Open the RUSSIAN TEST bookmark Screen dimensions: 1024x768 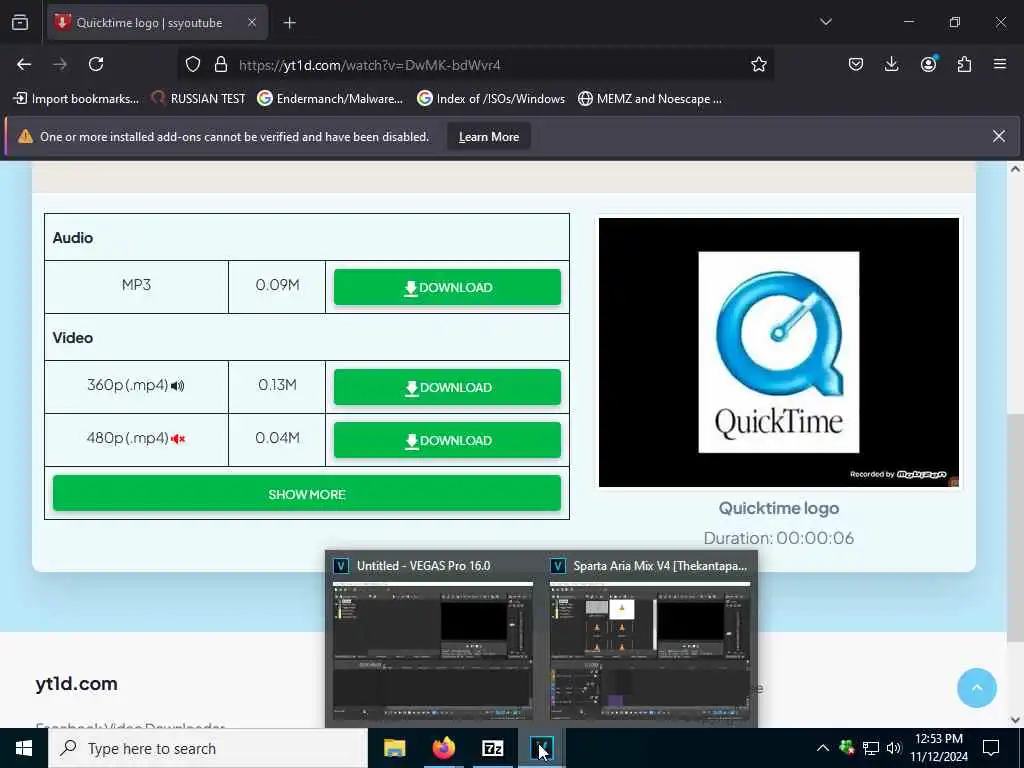[x=198, y=99]
